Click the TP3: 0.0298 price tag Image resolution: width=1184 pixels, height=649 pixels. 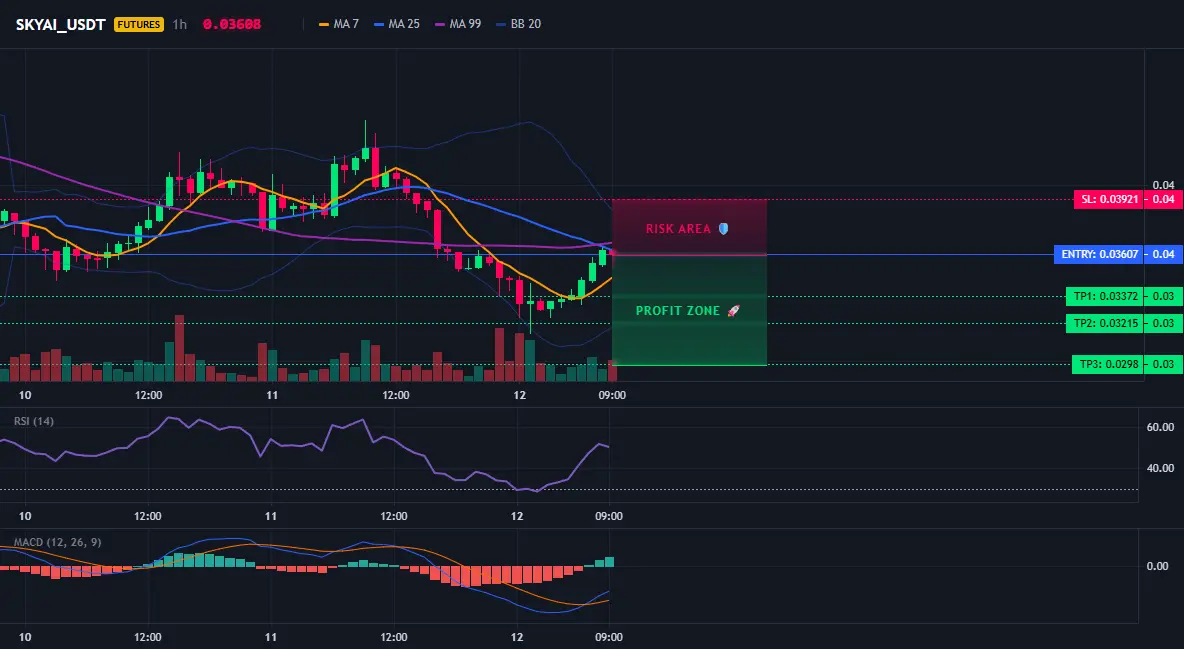click(x=1108, y=364)
